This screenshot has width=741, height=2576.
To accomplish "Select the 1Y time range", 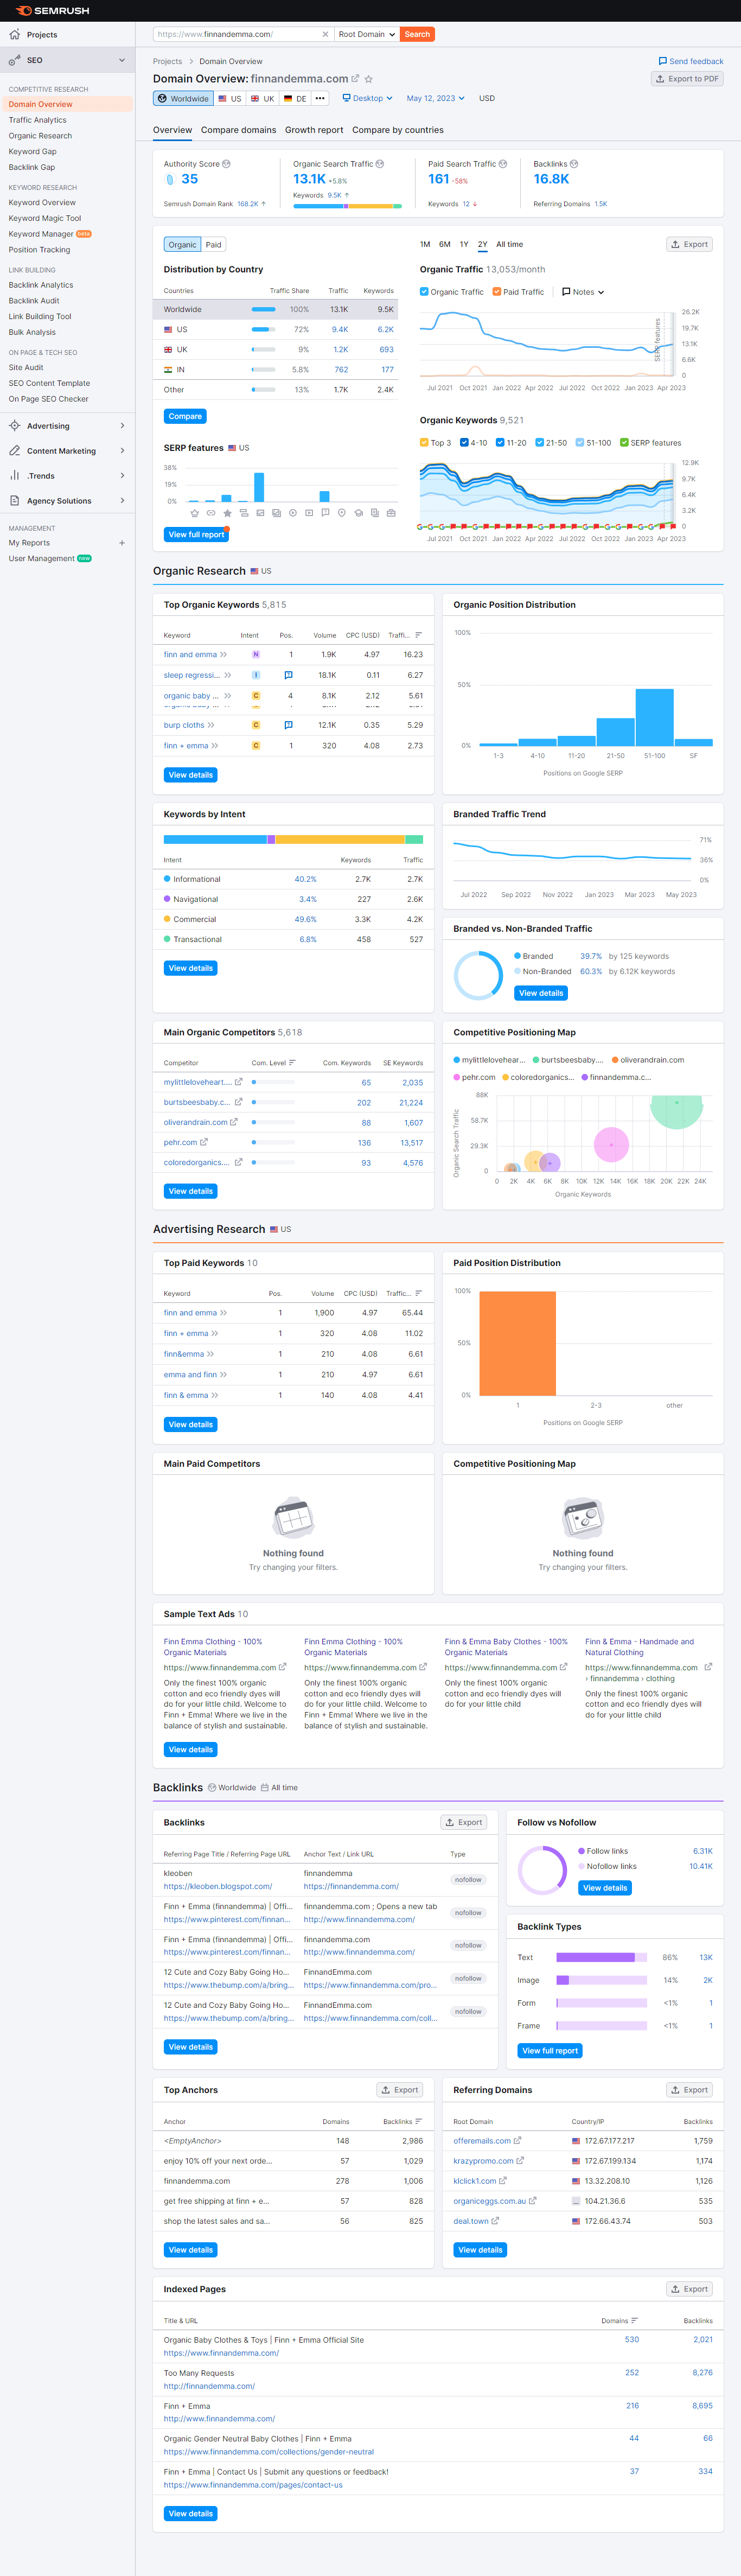I will click(x=464, y=244).
